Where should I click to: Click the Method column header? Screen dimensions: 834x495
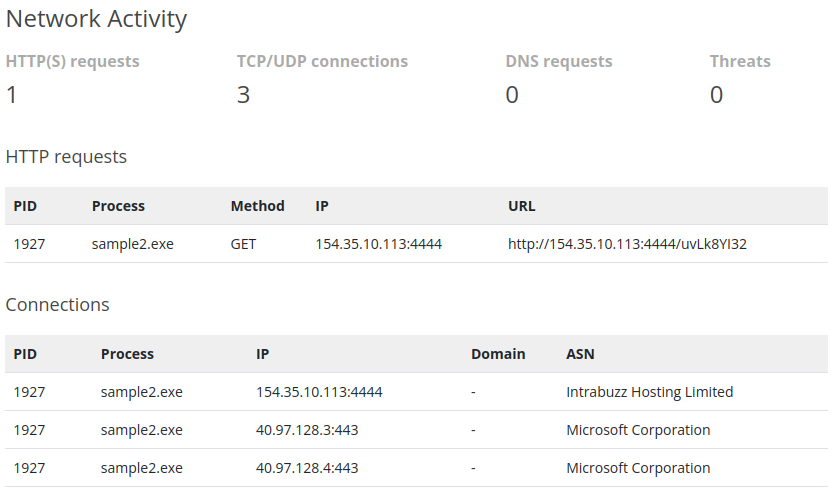click(x=257, y=206)
